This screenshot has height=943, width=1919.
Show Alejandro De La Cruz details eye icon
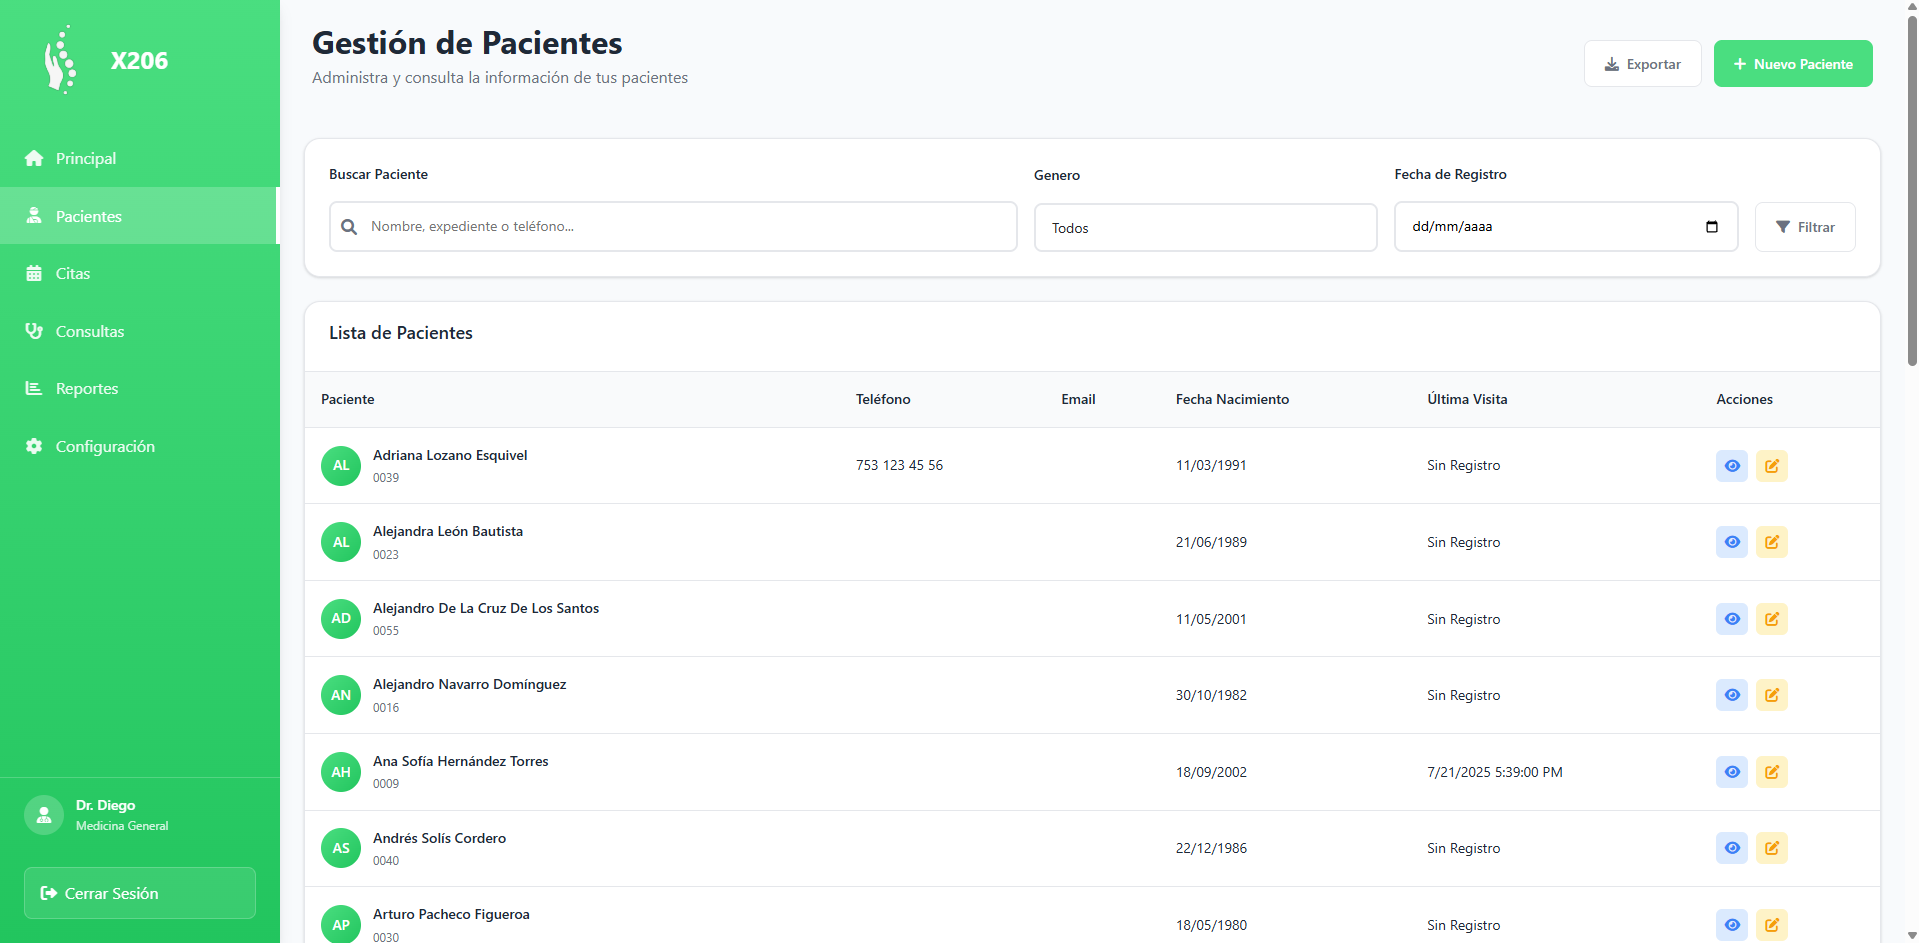[1731, 619]
